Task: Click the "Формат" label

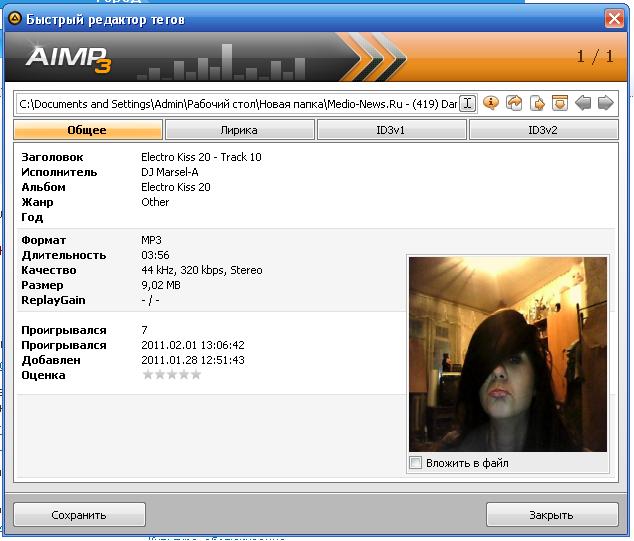Action: tap(43, 240)
